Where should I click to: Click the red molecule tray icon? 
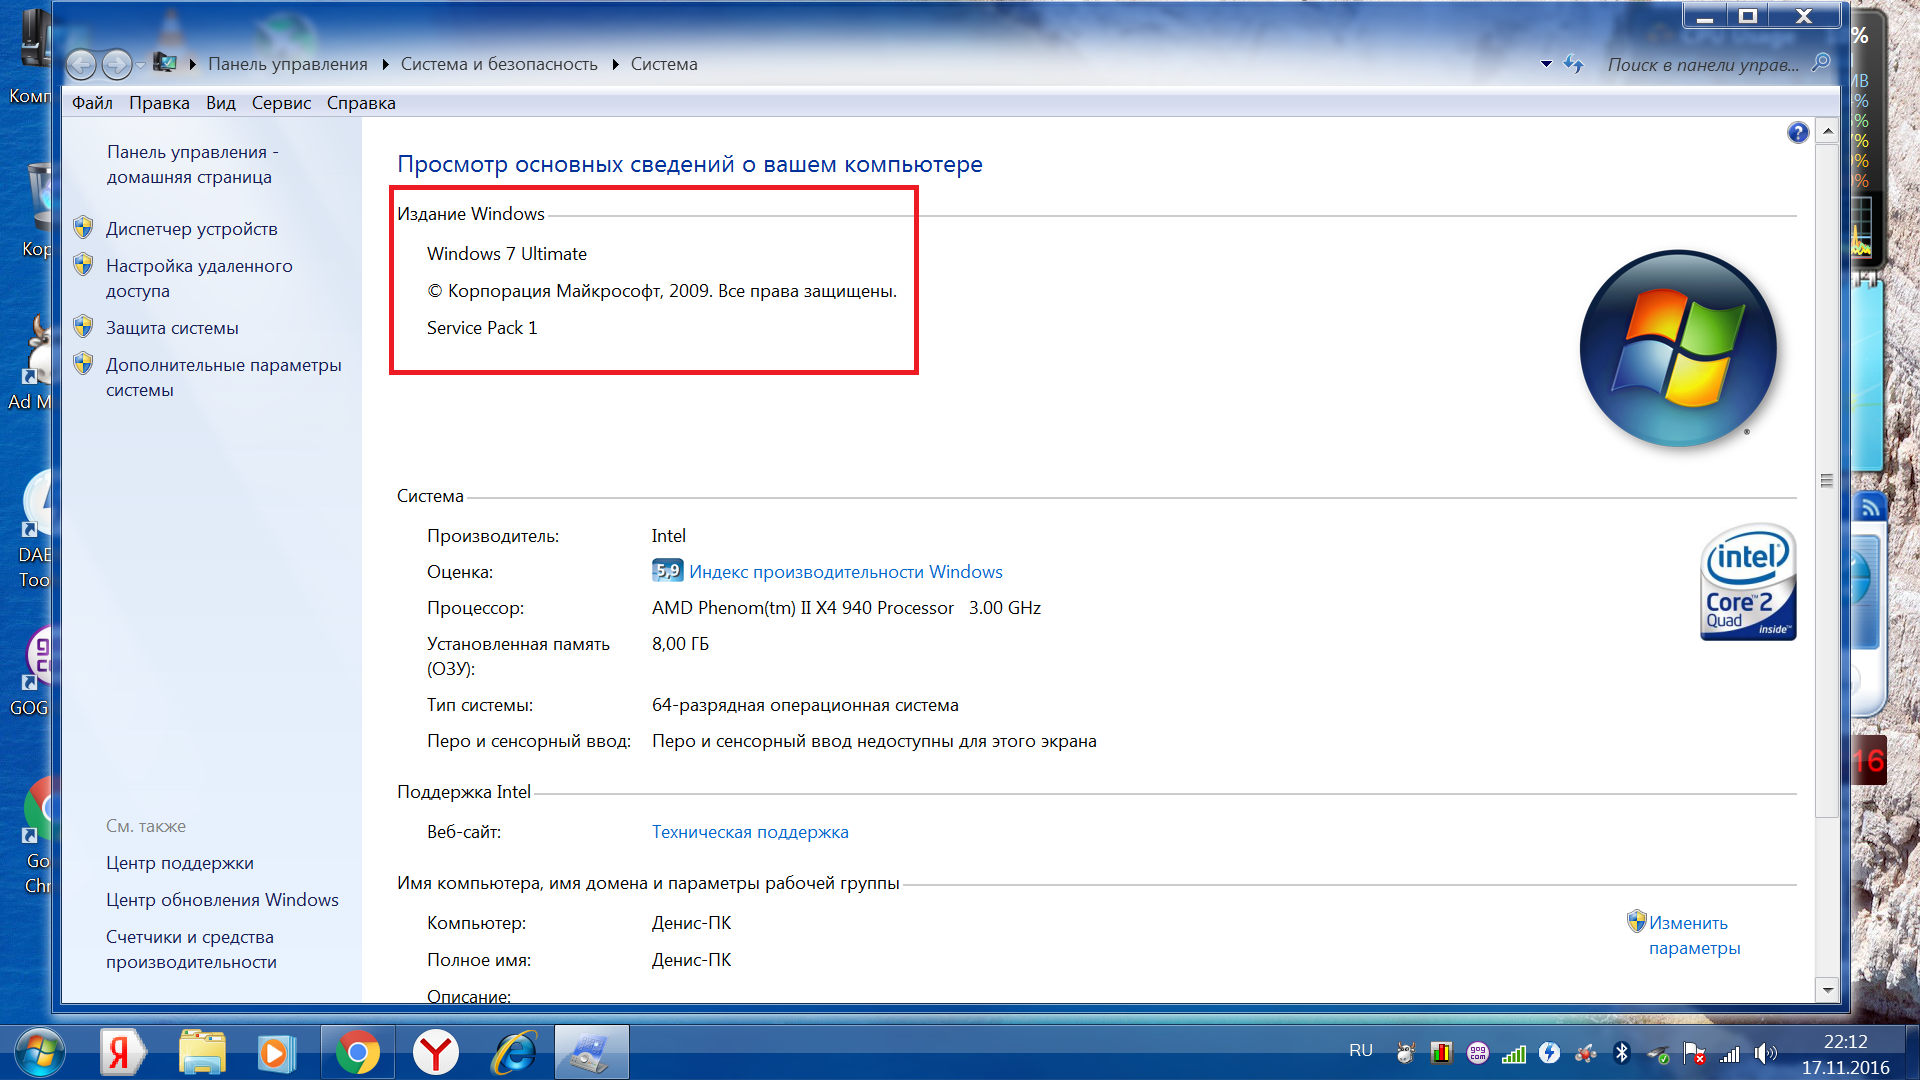click(x=1585, y=1052)
